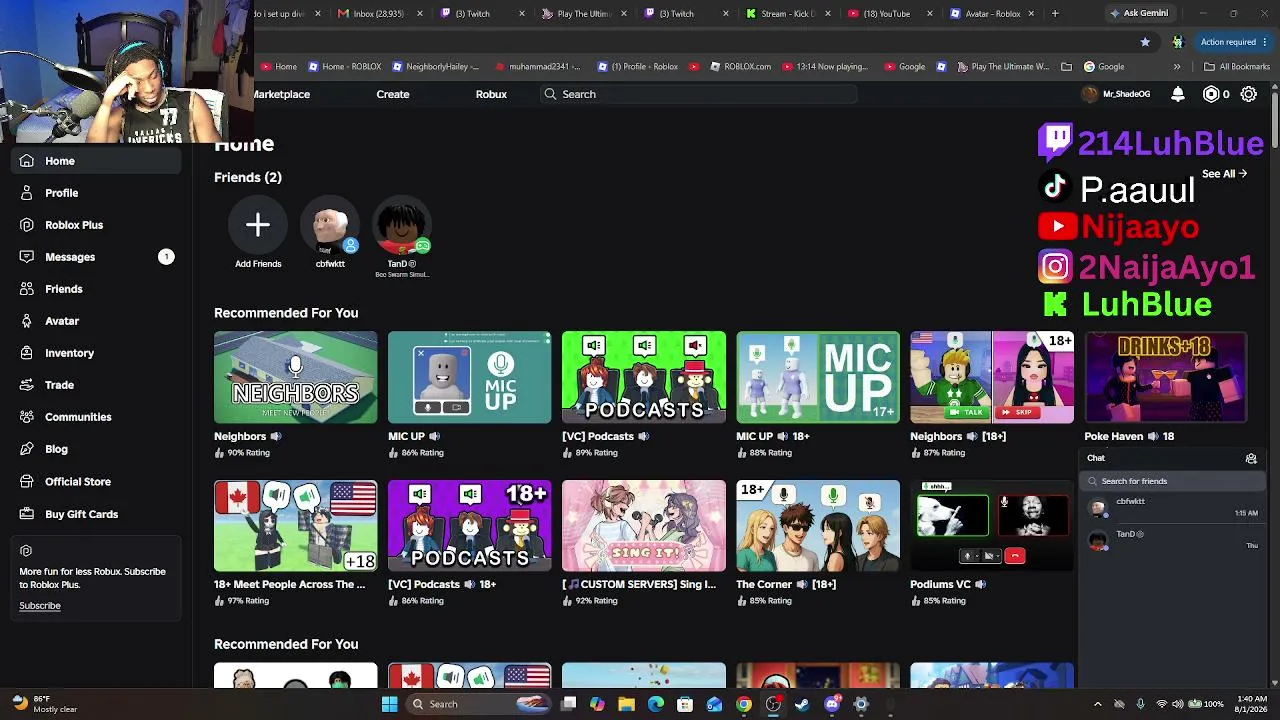Viewport: 1280px width, 720px height.
Task: Open Google Chrome from the taskbar
Action: [x=744, y=704]
